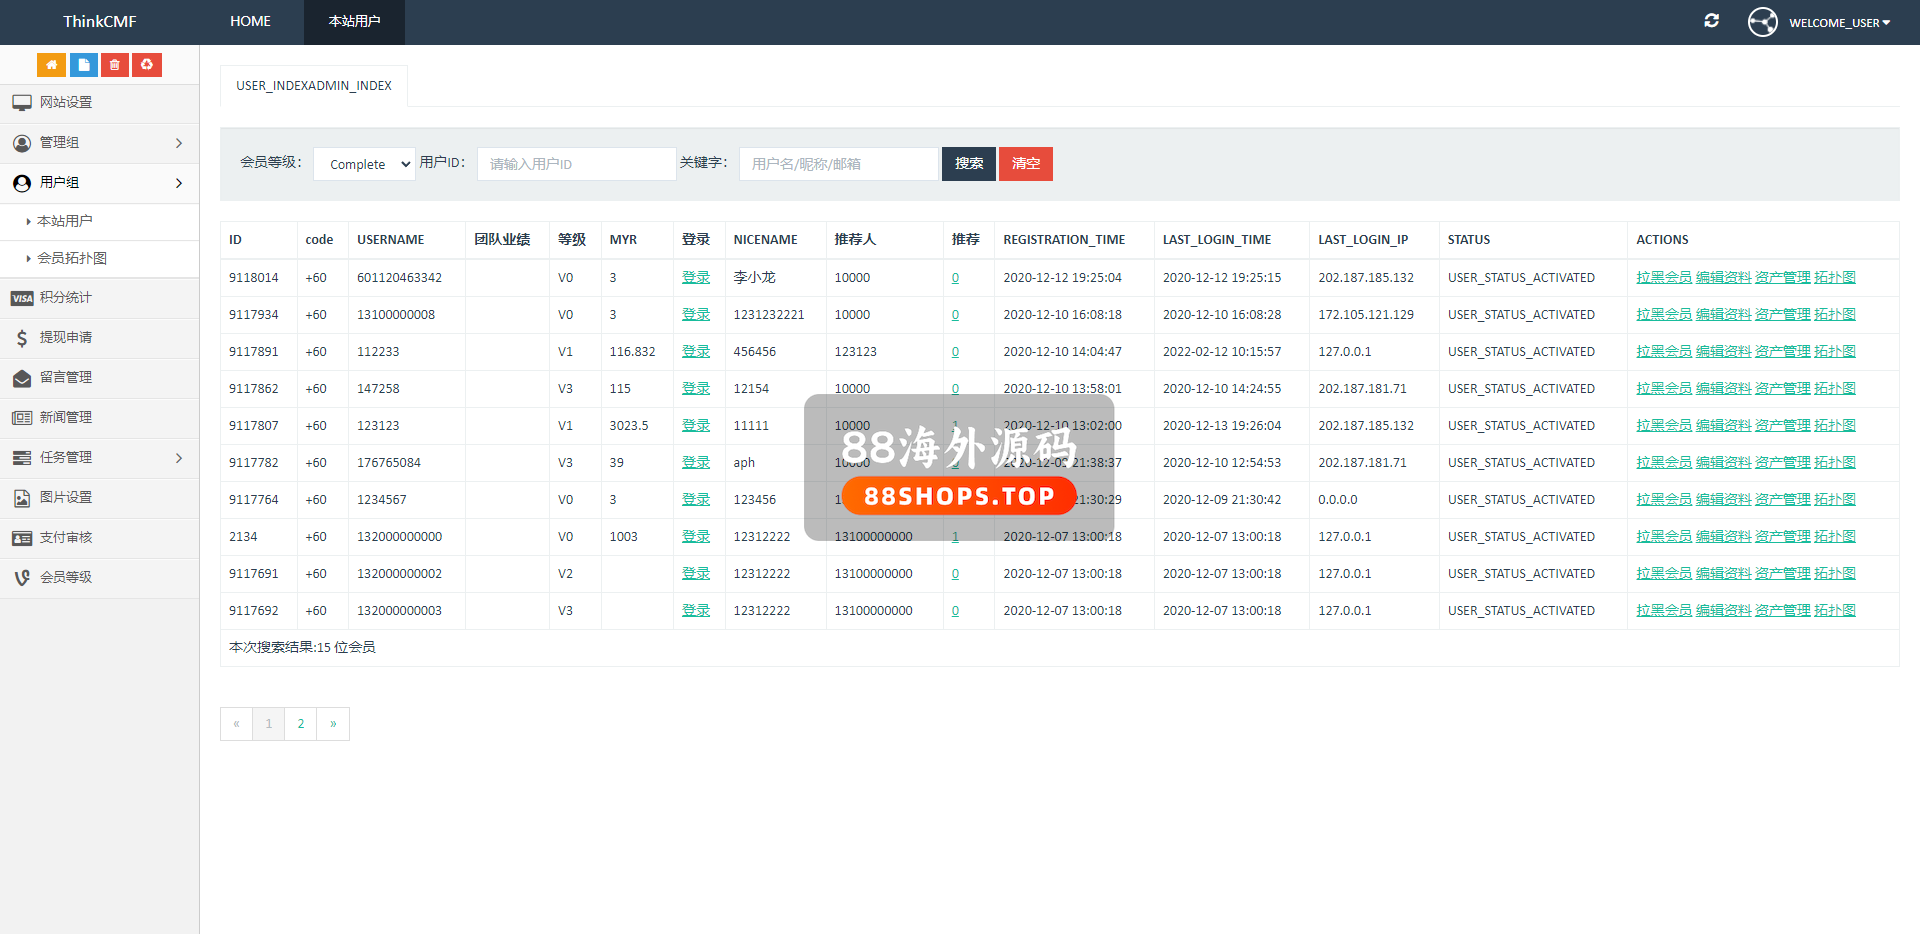Open 提现申请 with the dollar icon

[x=66, y=338]
